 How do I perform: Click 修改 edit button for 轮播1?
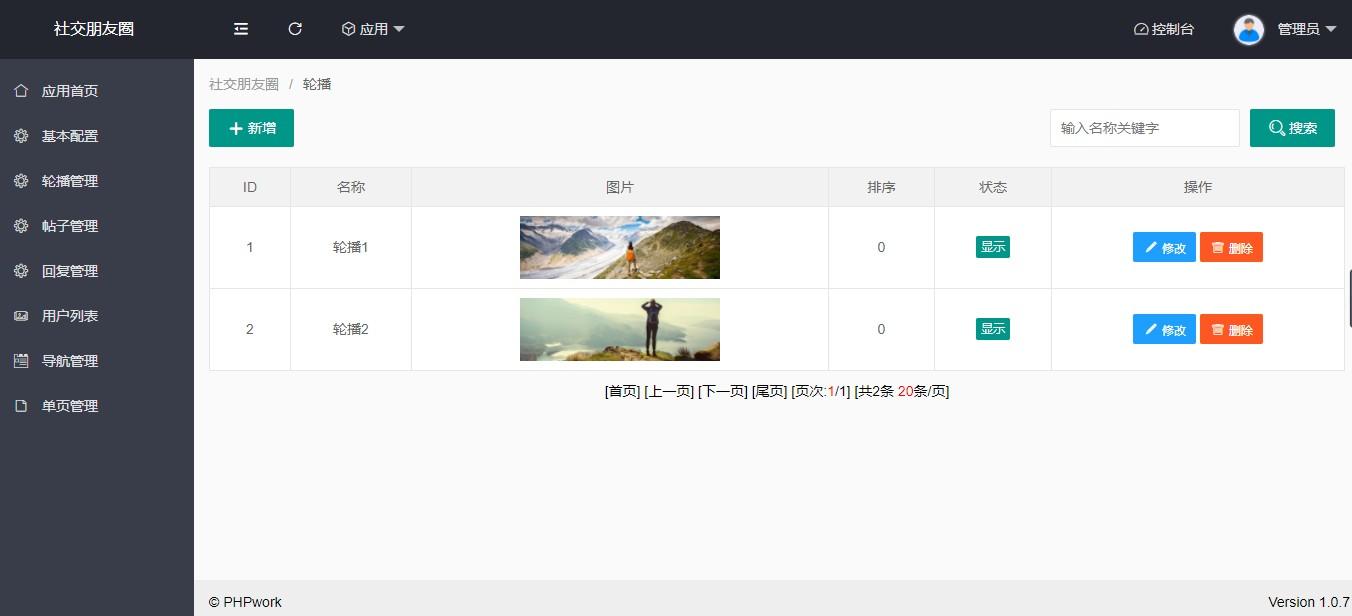(1164, 247)
